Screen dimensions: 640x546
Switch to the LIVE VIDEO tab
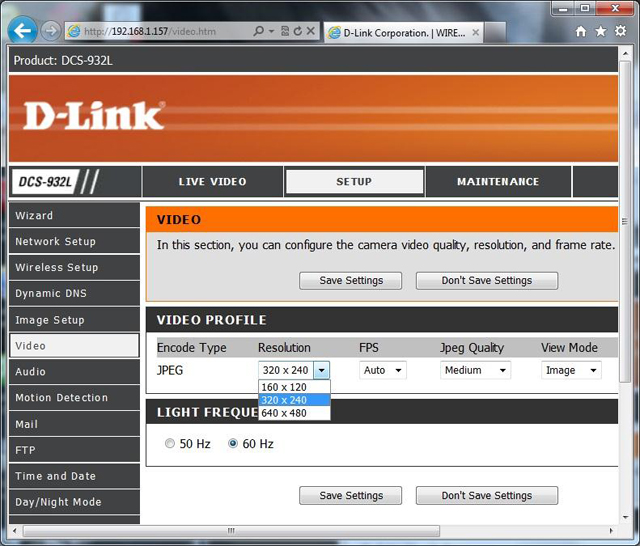pos(212,182)
